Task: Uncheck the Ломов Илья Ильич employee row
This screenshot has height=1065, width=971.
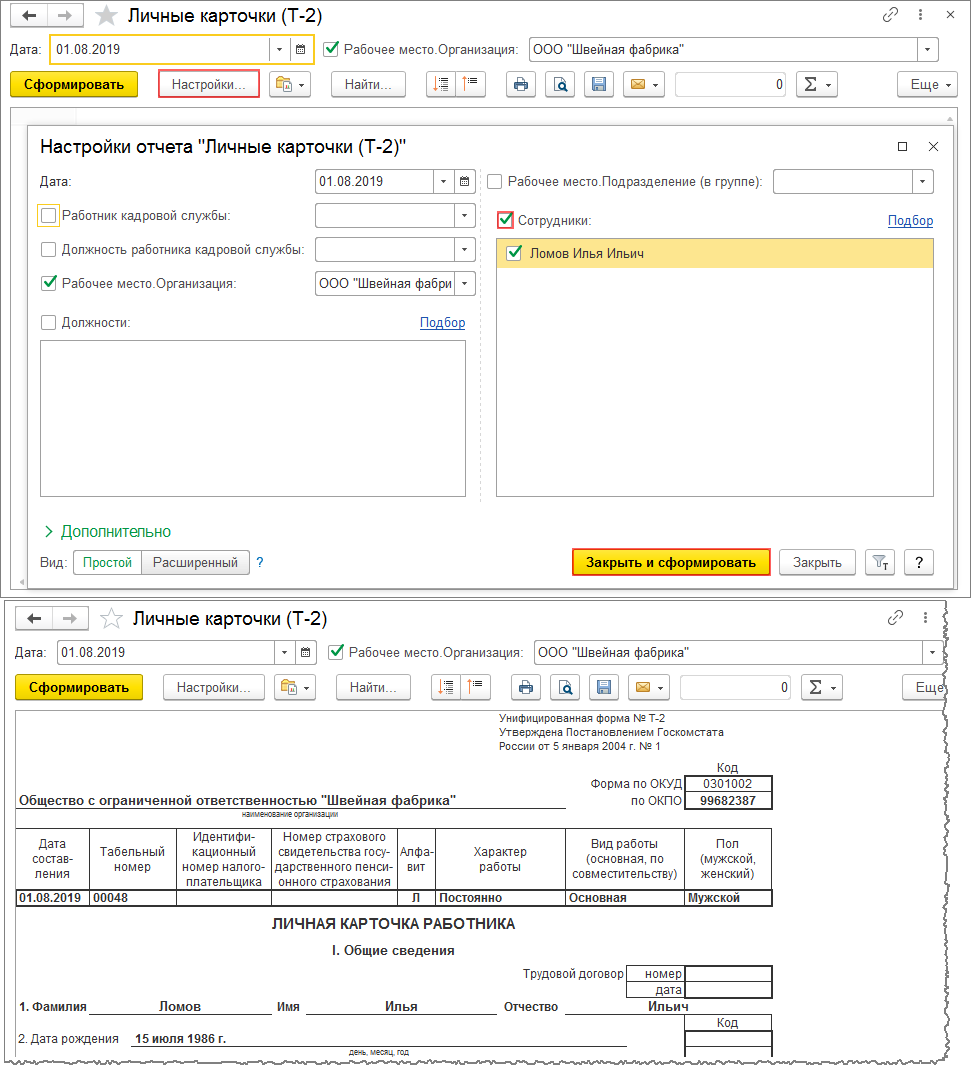Action: pyautogui.click(x=515, y=253)
